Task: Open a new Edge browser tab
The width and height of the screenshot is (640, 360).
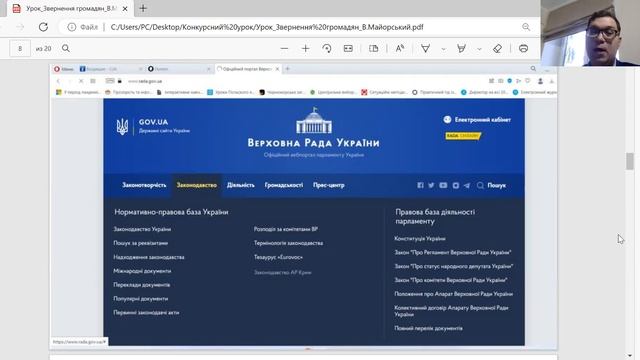Action: point(143,8)
